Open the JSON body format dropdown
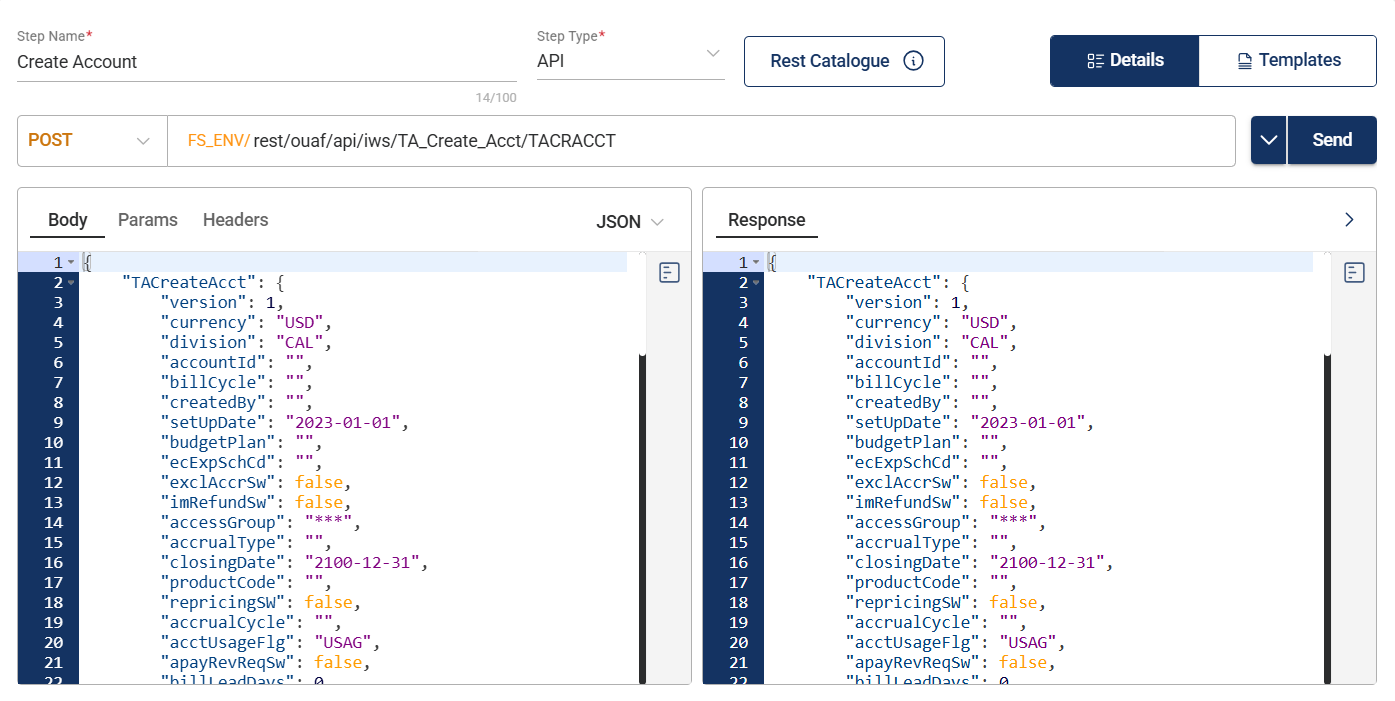Screen dimensions: 1395x701 630,221
